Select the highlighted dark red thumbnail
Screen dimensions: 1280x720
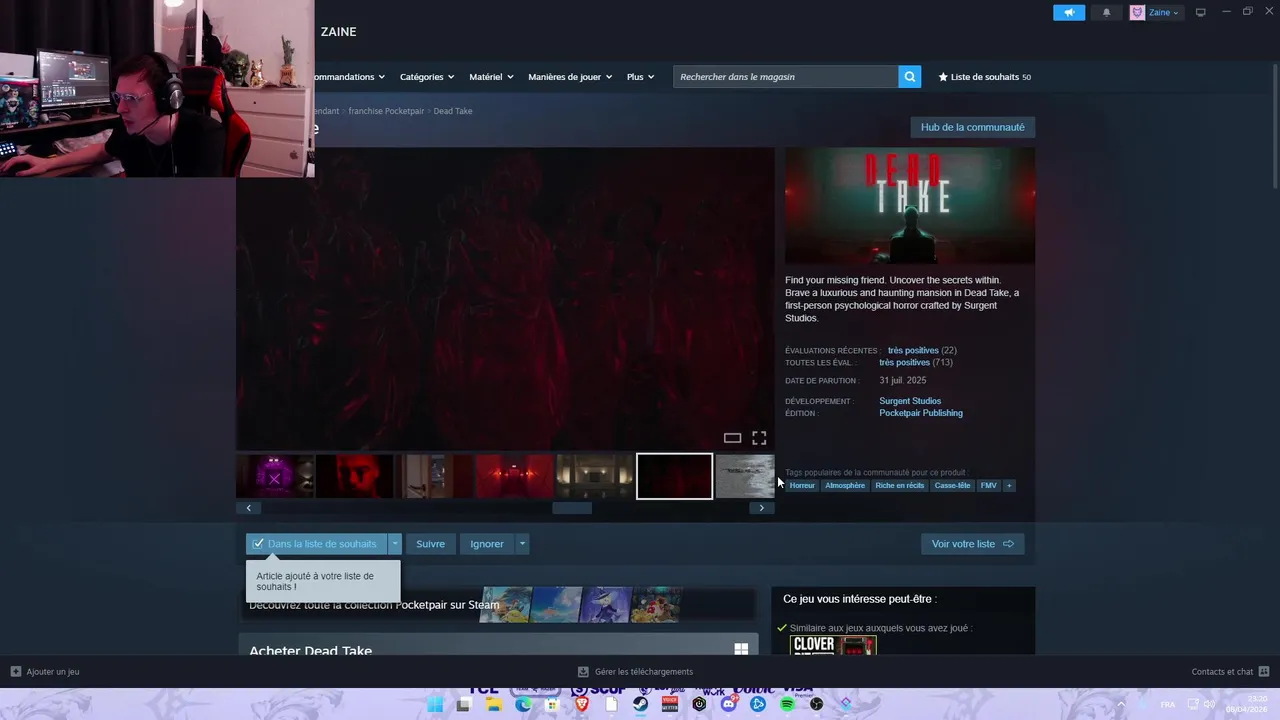coord(675,477)
